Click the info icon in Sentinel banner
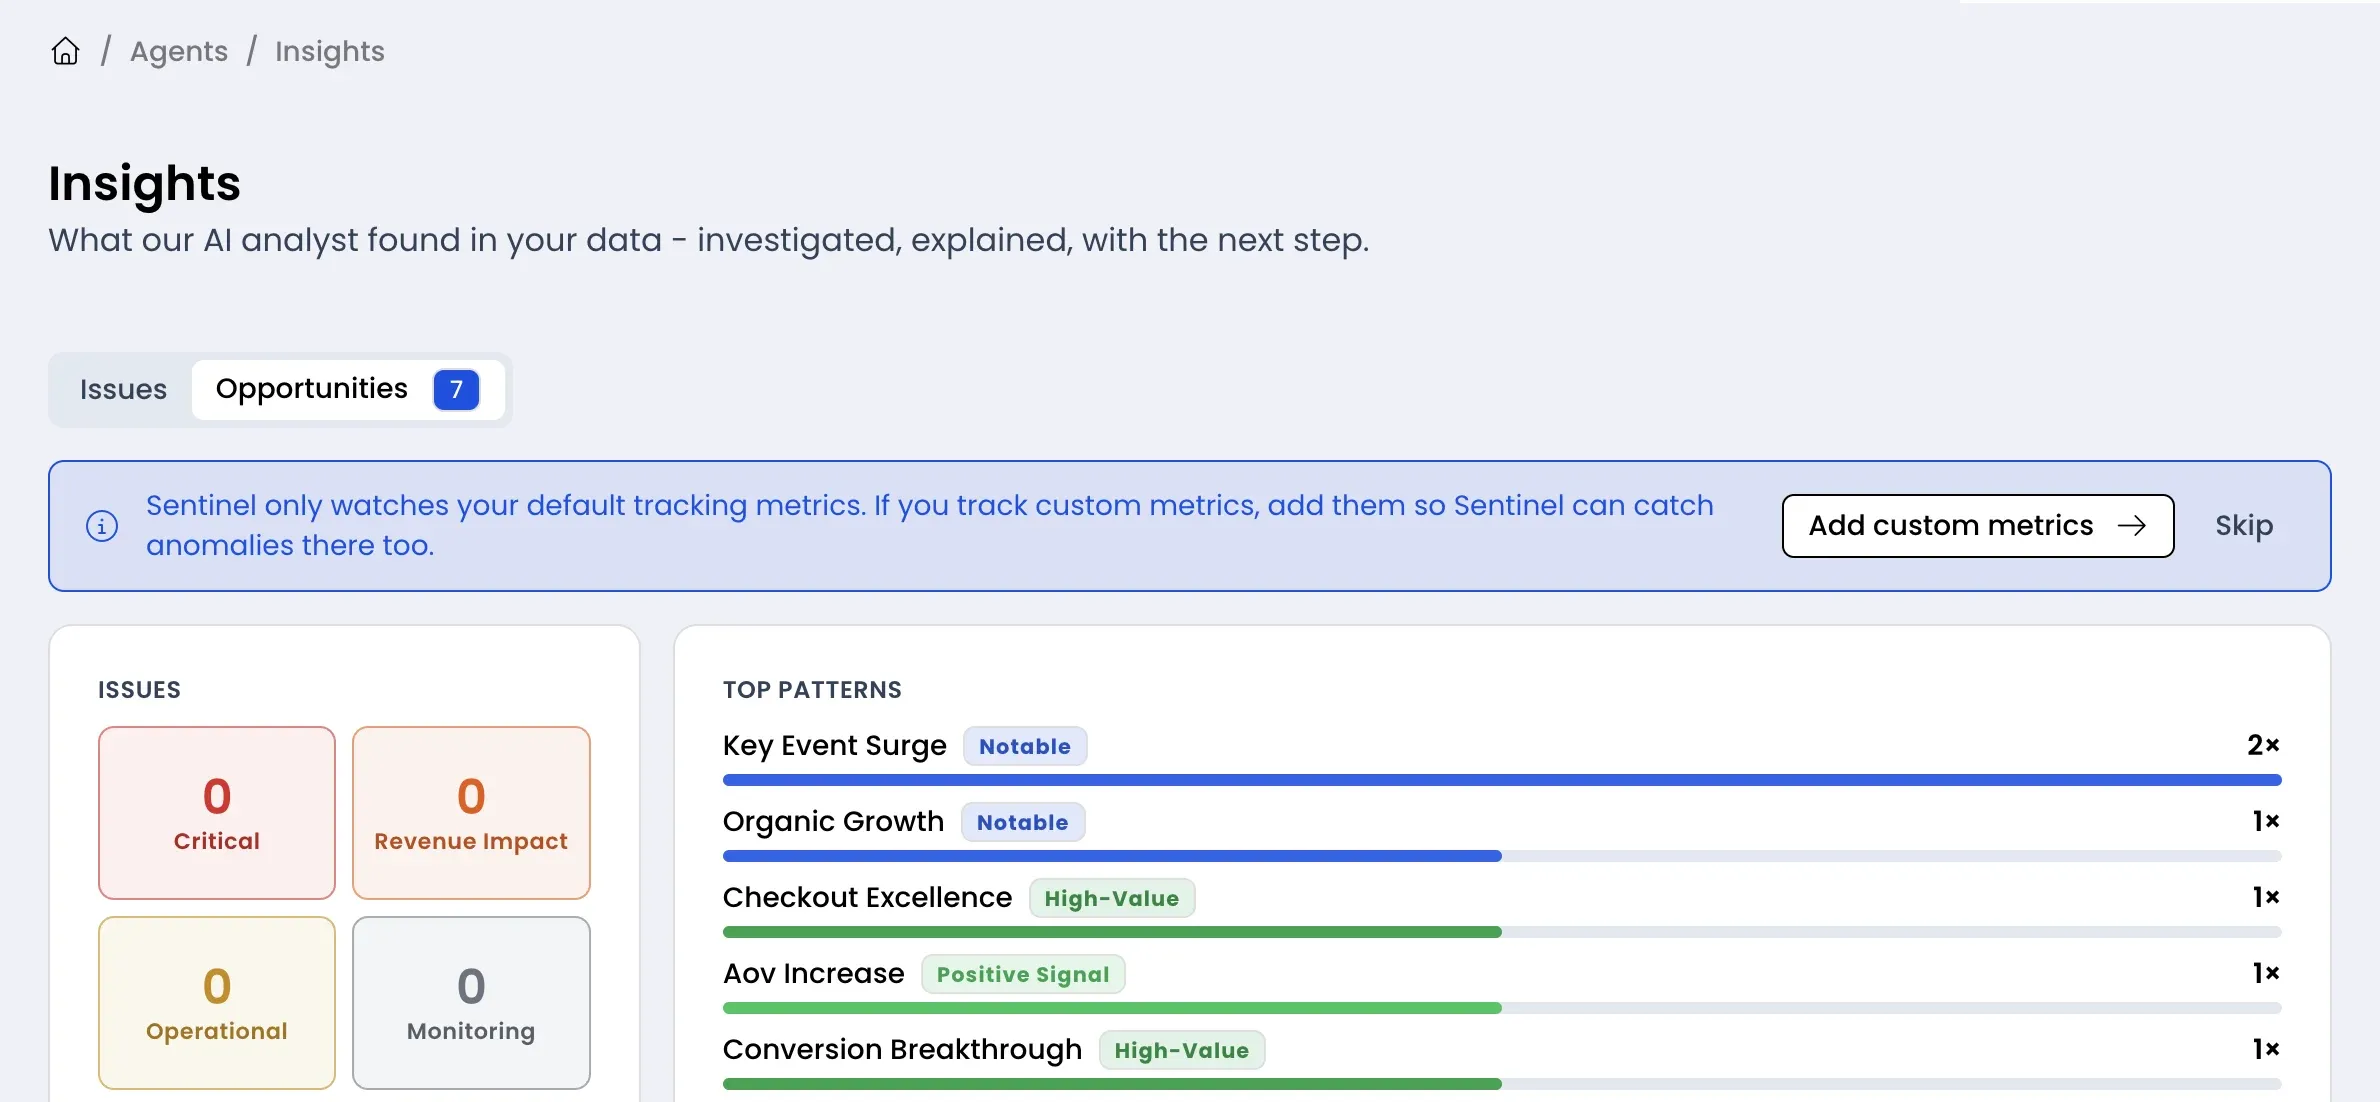The image size is (2380, 1102). point(102,525)
